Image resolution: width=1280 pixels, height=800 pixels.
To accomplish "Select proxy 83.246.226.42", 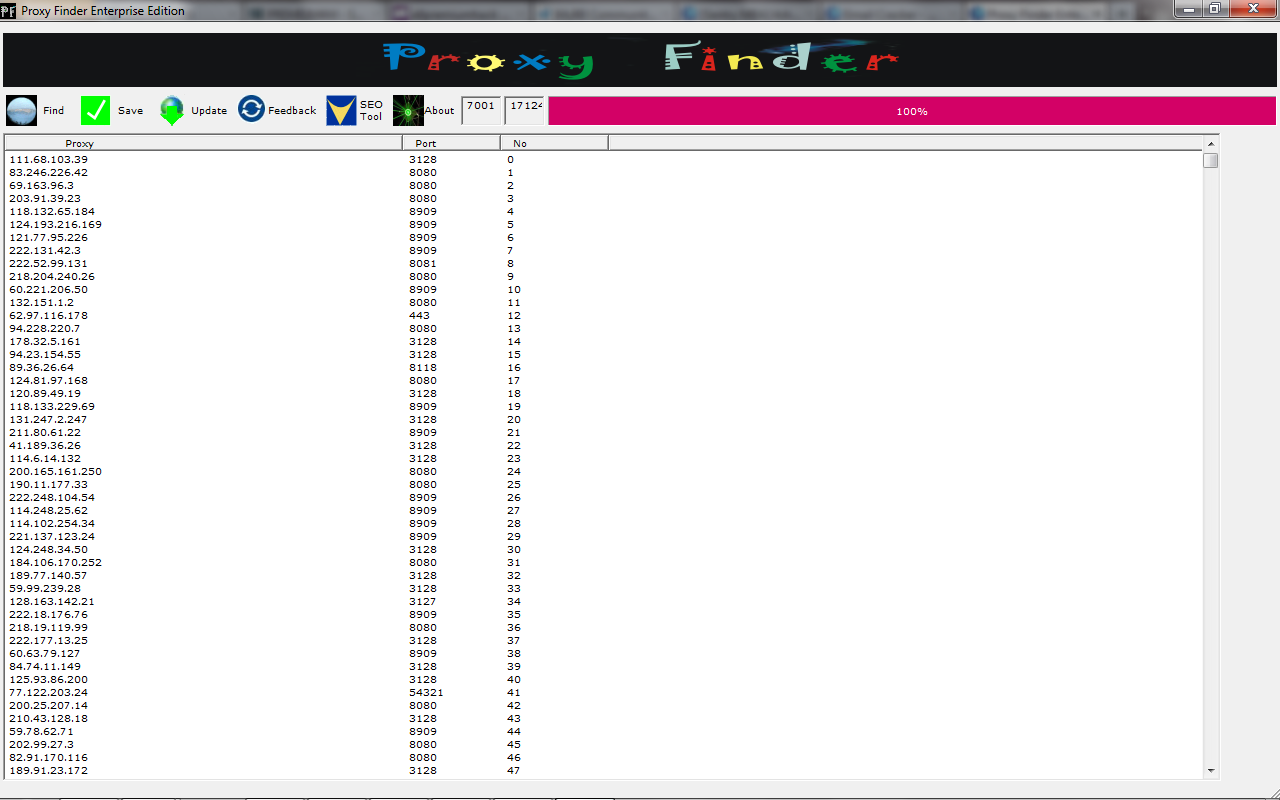I will click(x=49, y=172).
